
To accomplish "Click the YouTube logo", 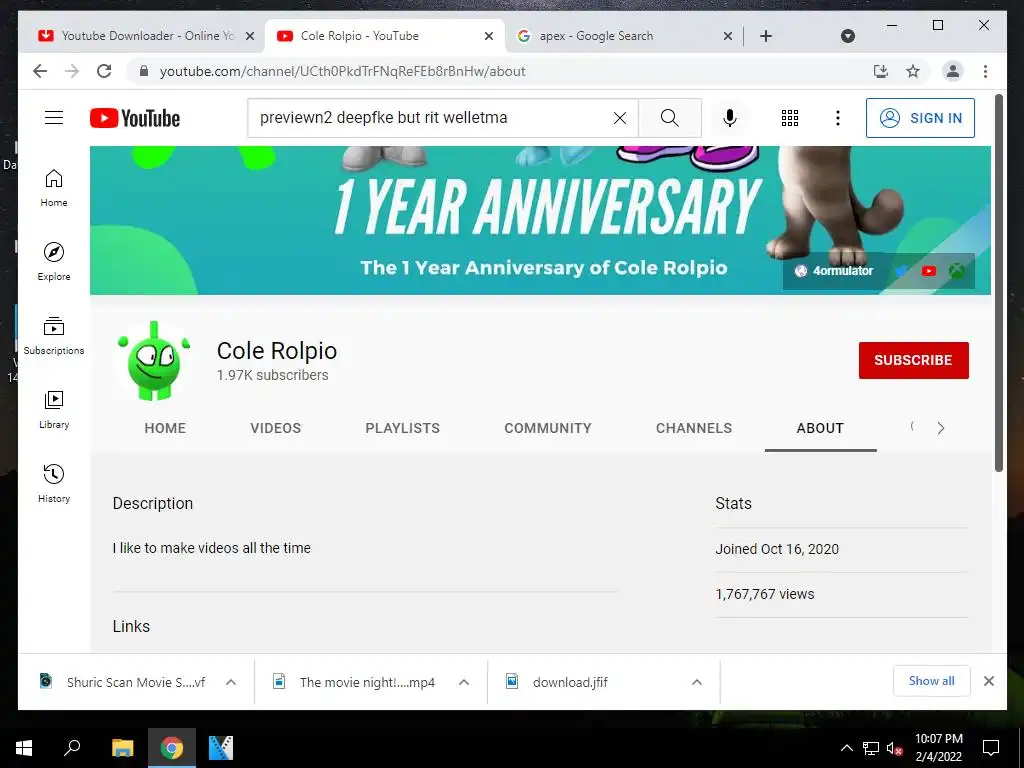I will coord(135,118).
